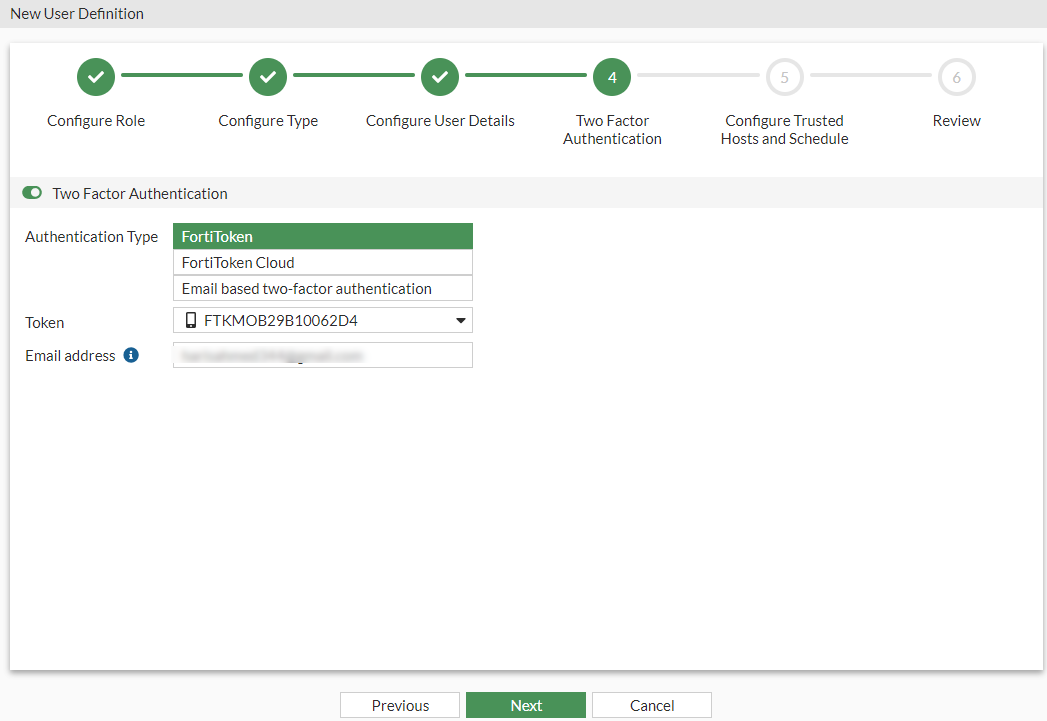Click the Two Factor Authentication step 4 circle
The width and height of the screenshot is (1047, 721).
pyautogui.click(x=611, y=77)
